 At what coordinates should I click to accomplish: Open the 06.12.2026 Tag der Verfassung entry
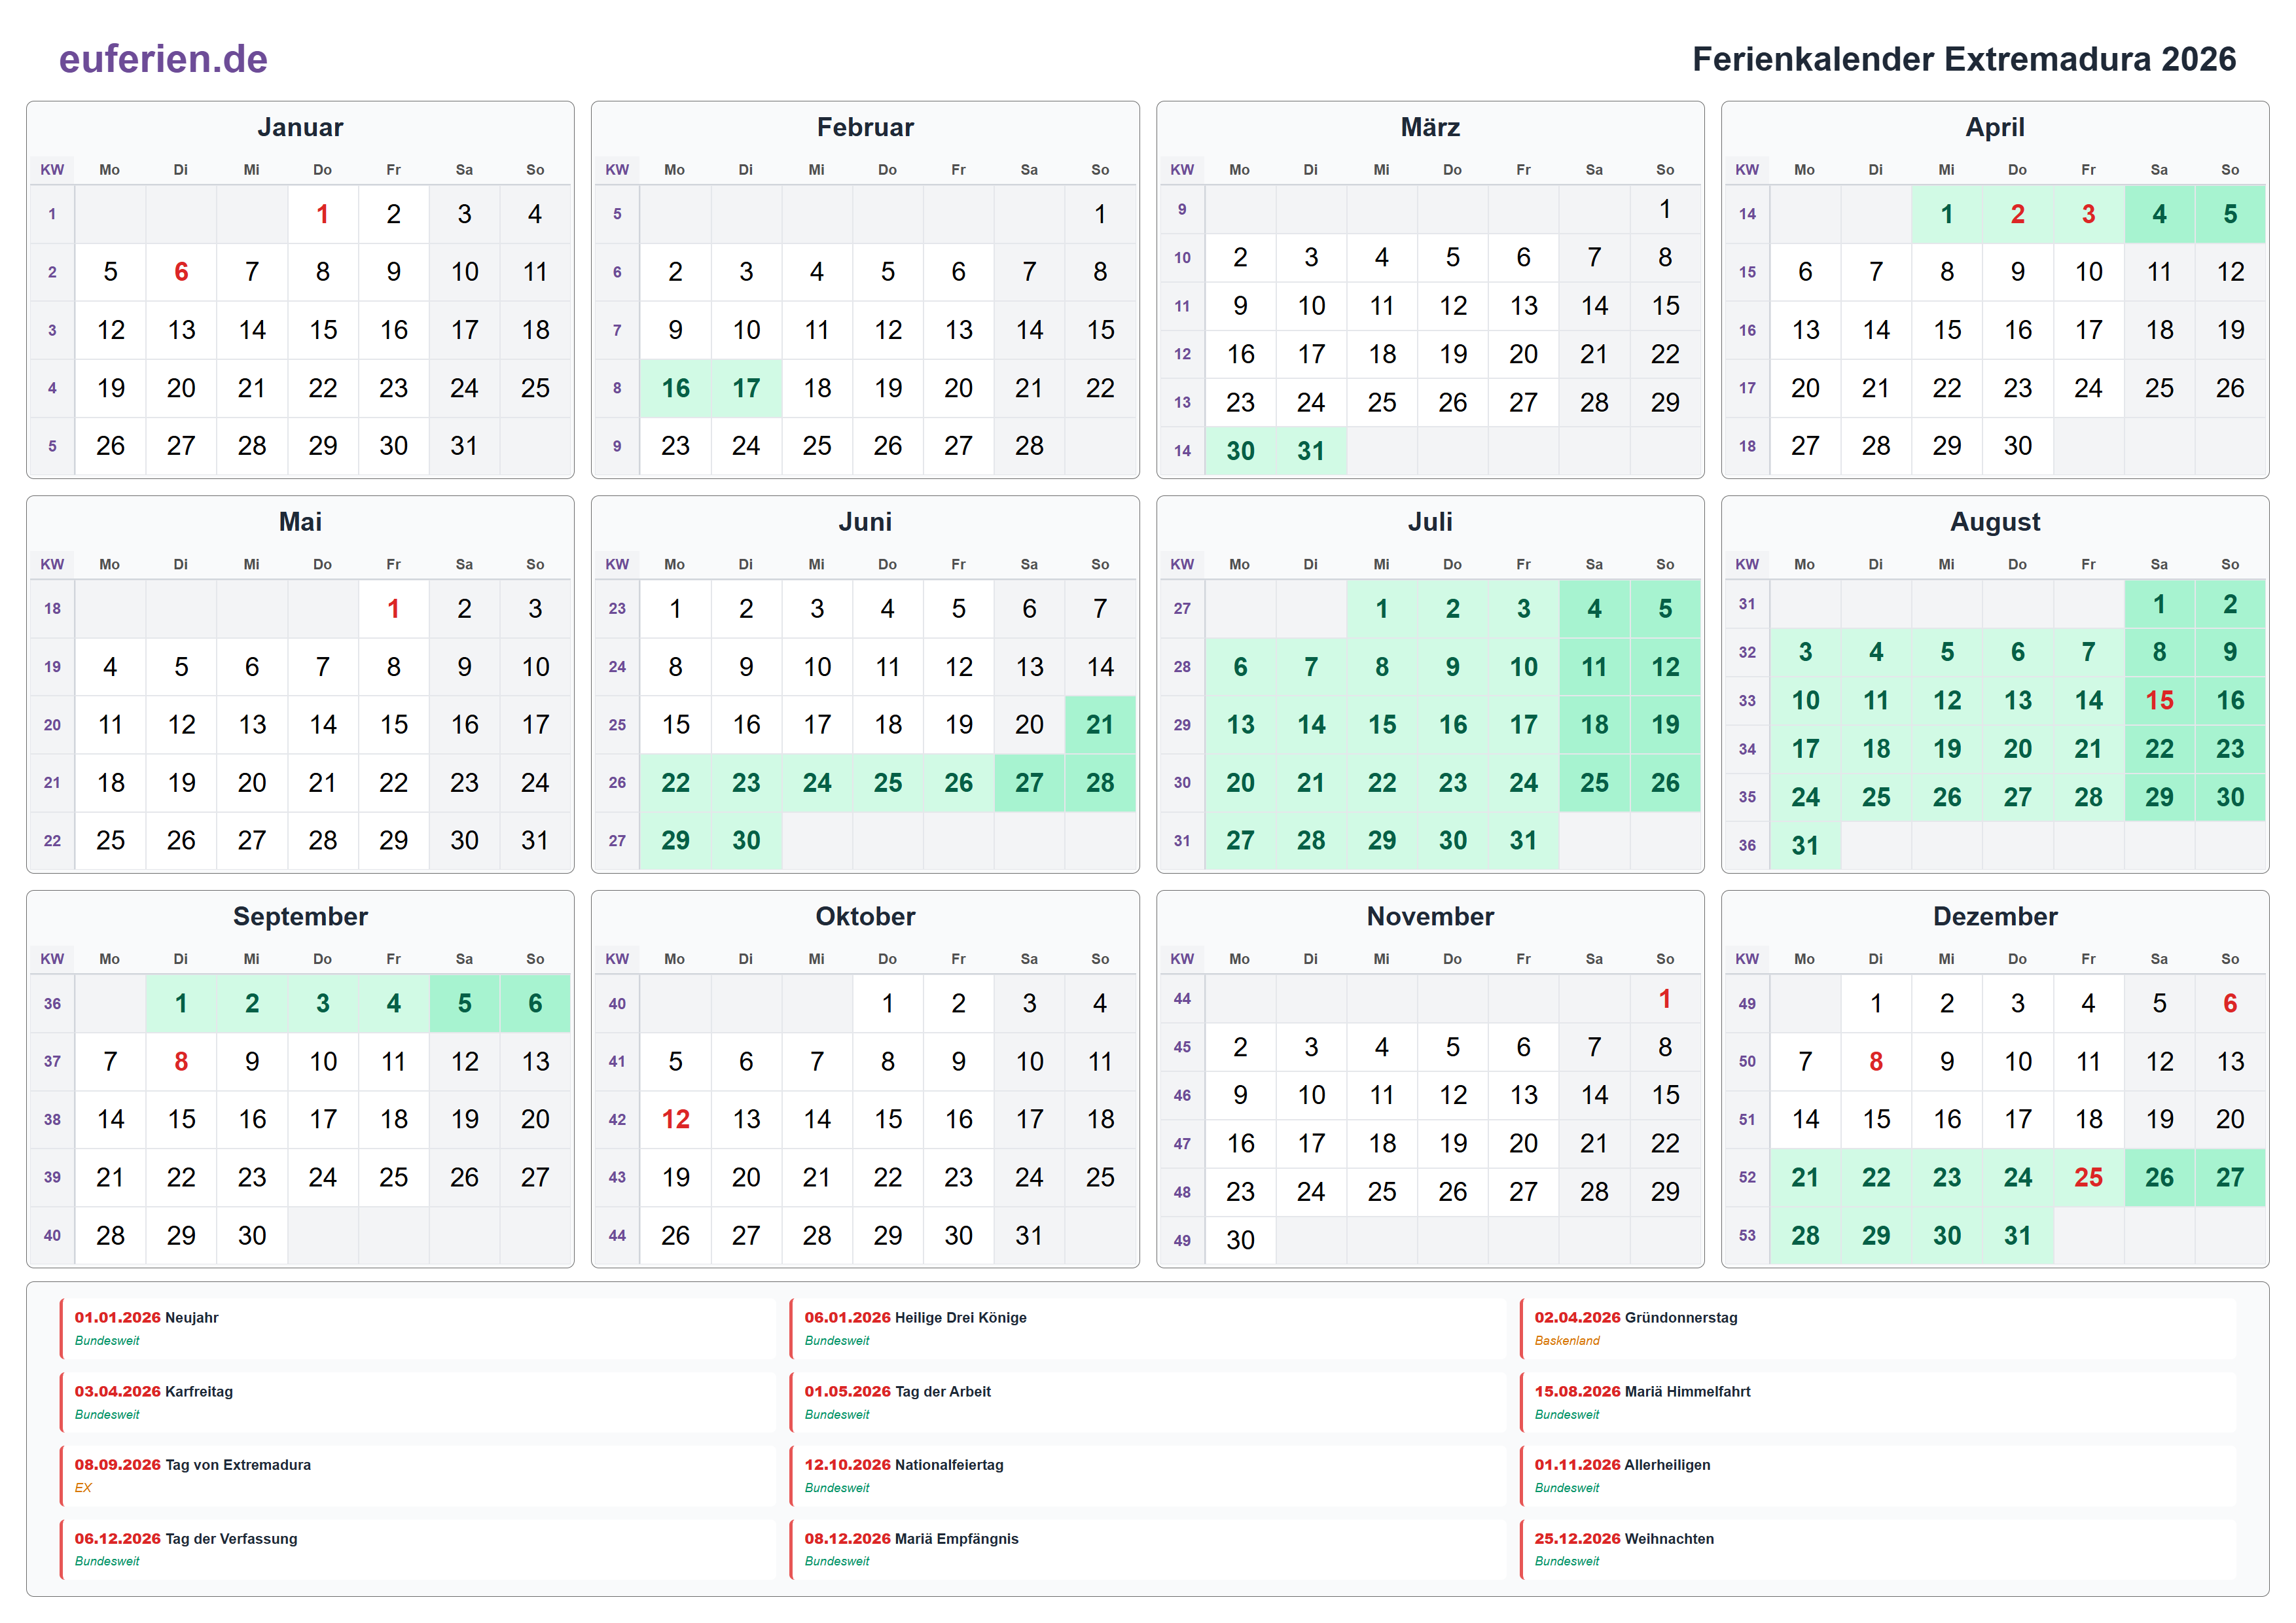pos(417,1550)
